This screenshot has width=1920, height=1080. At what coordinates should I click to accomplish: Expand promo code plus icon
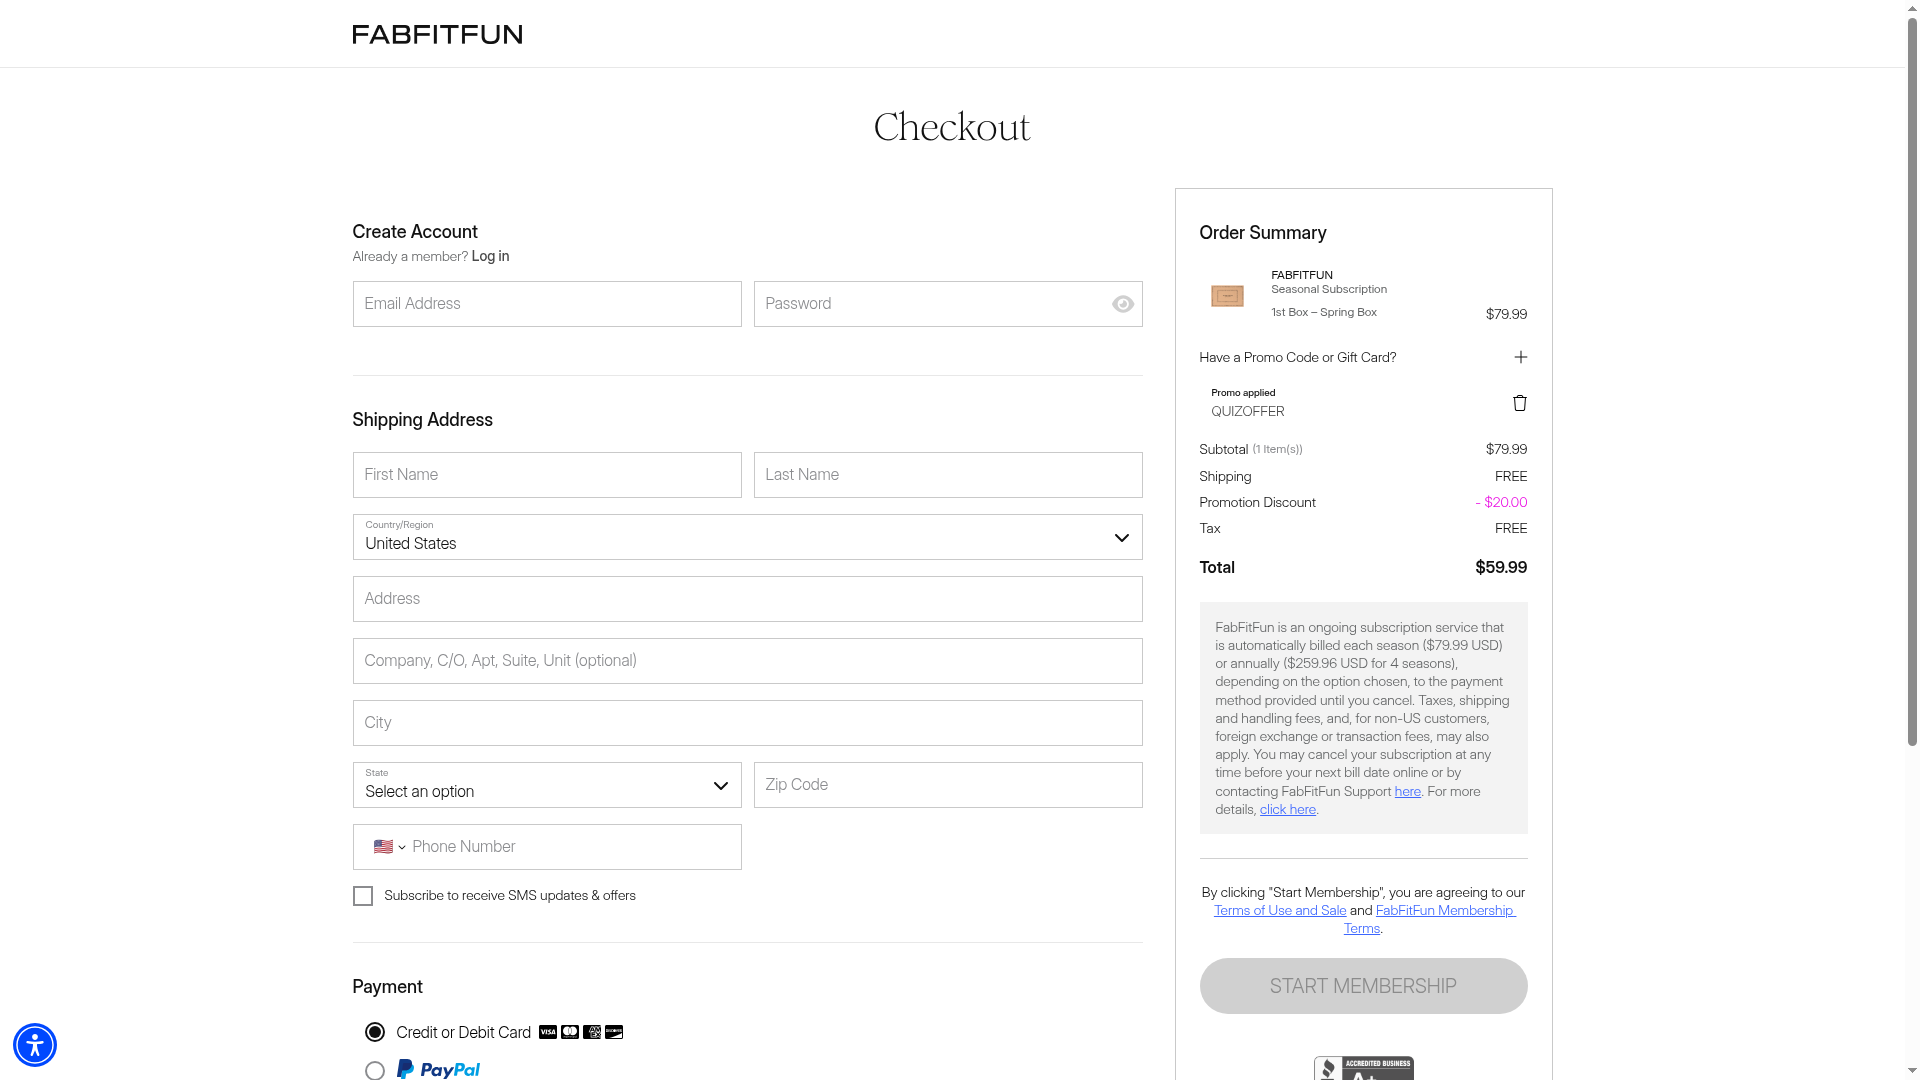1520,357
